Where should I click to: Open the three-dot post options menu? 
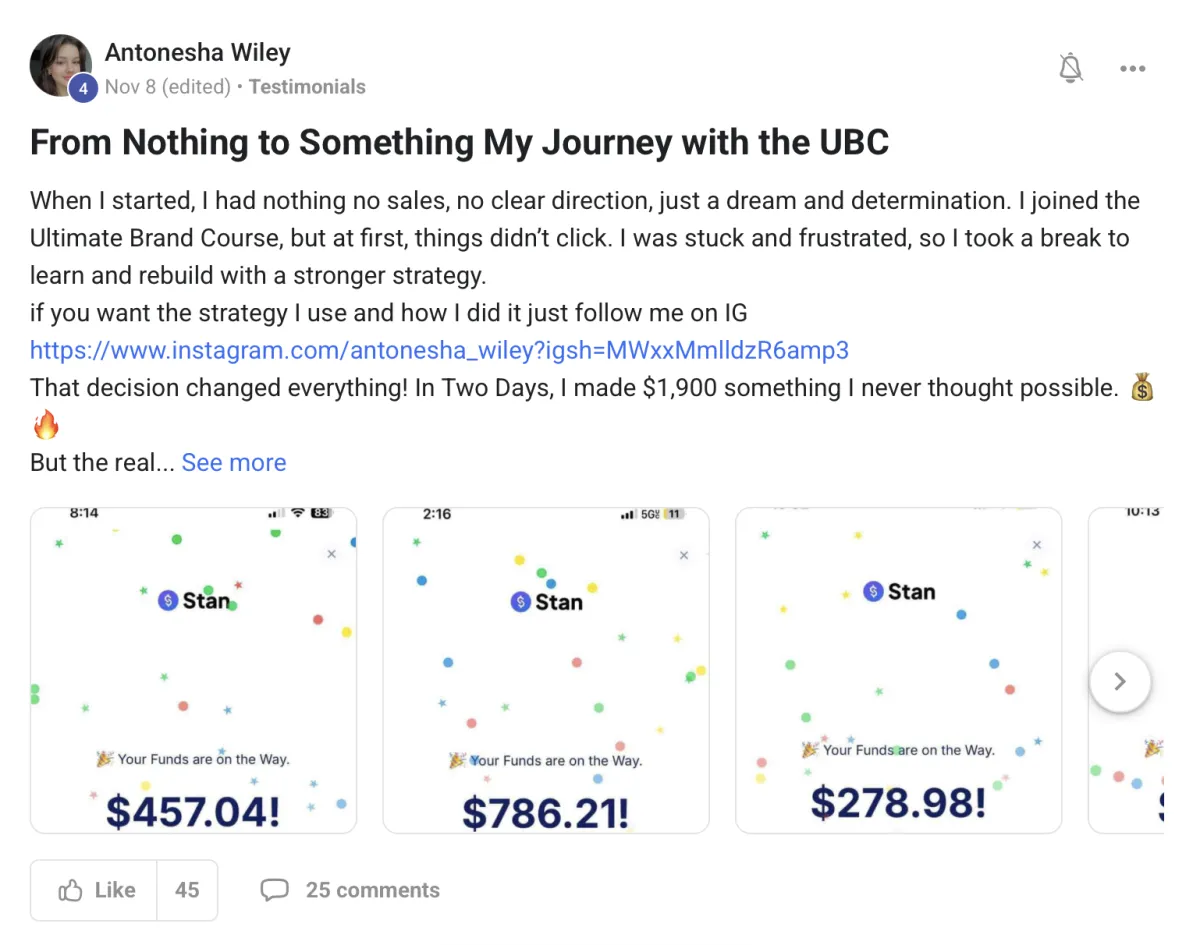(1132, 68)
